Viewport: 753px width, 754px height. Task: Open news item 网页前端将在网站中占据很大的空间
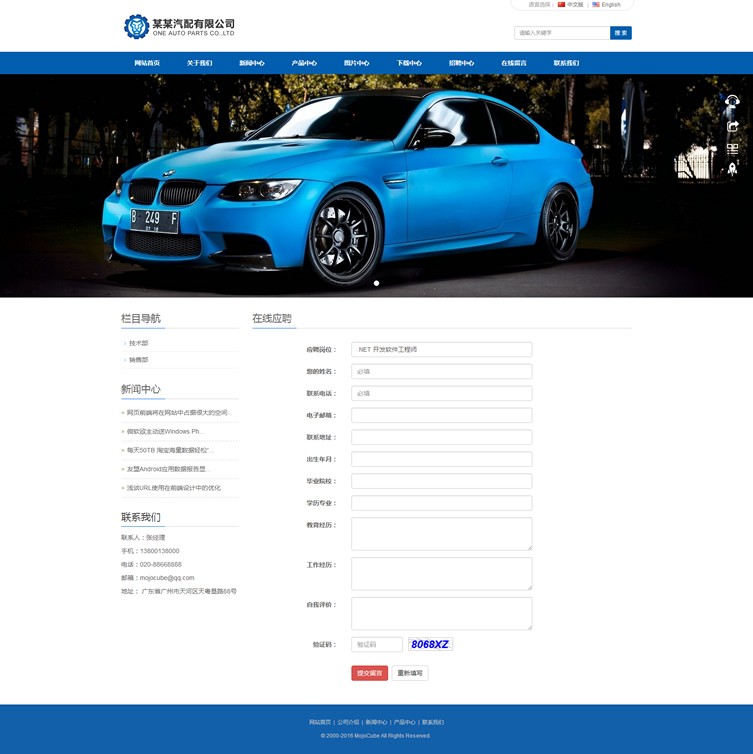pos(179,413)
